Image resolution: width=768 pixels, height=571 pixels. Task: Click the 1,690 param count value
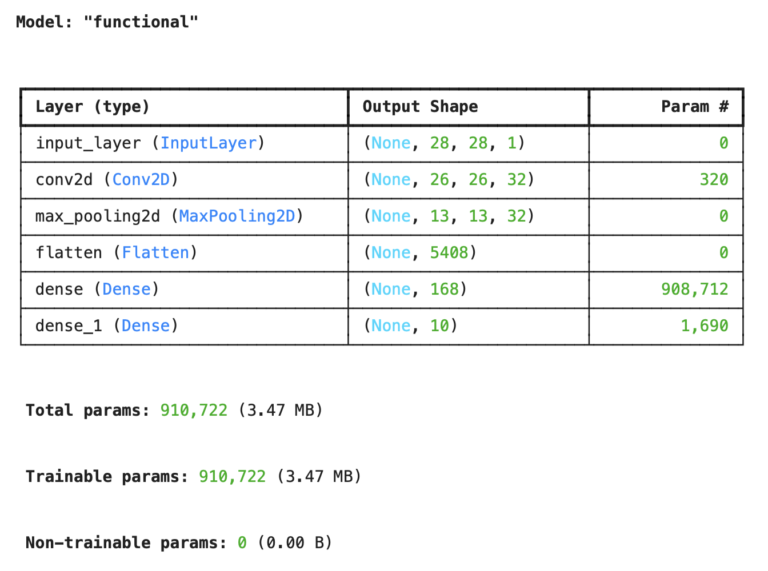click(x=705, y=326)
